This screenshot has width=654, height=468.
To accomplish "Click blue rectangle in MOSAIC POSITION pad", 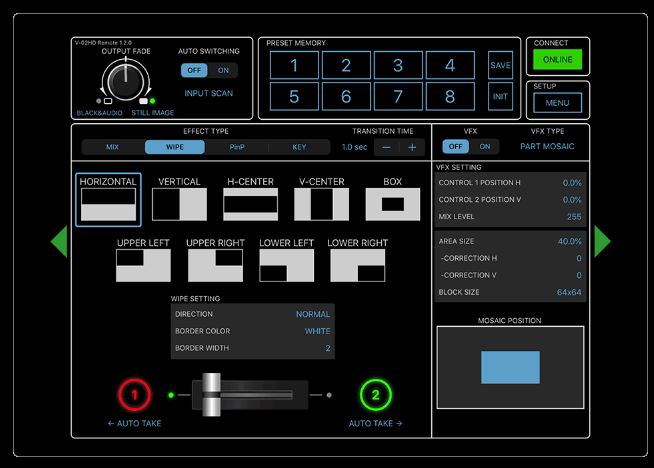I will tap(510, 367).
